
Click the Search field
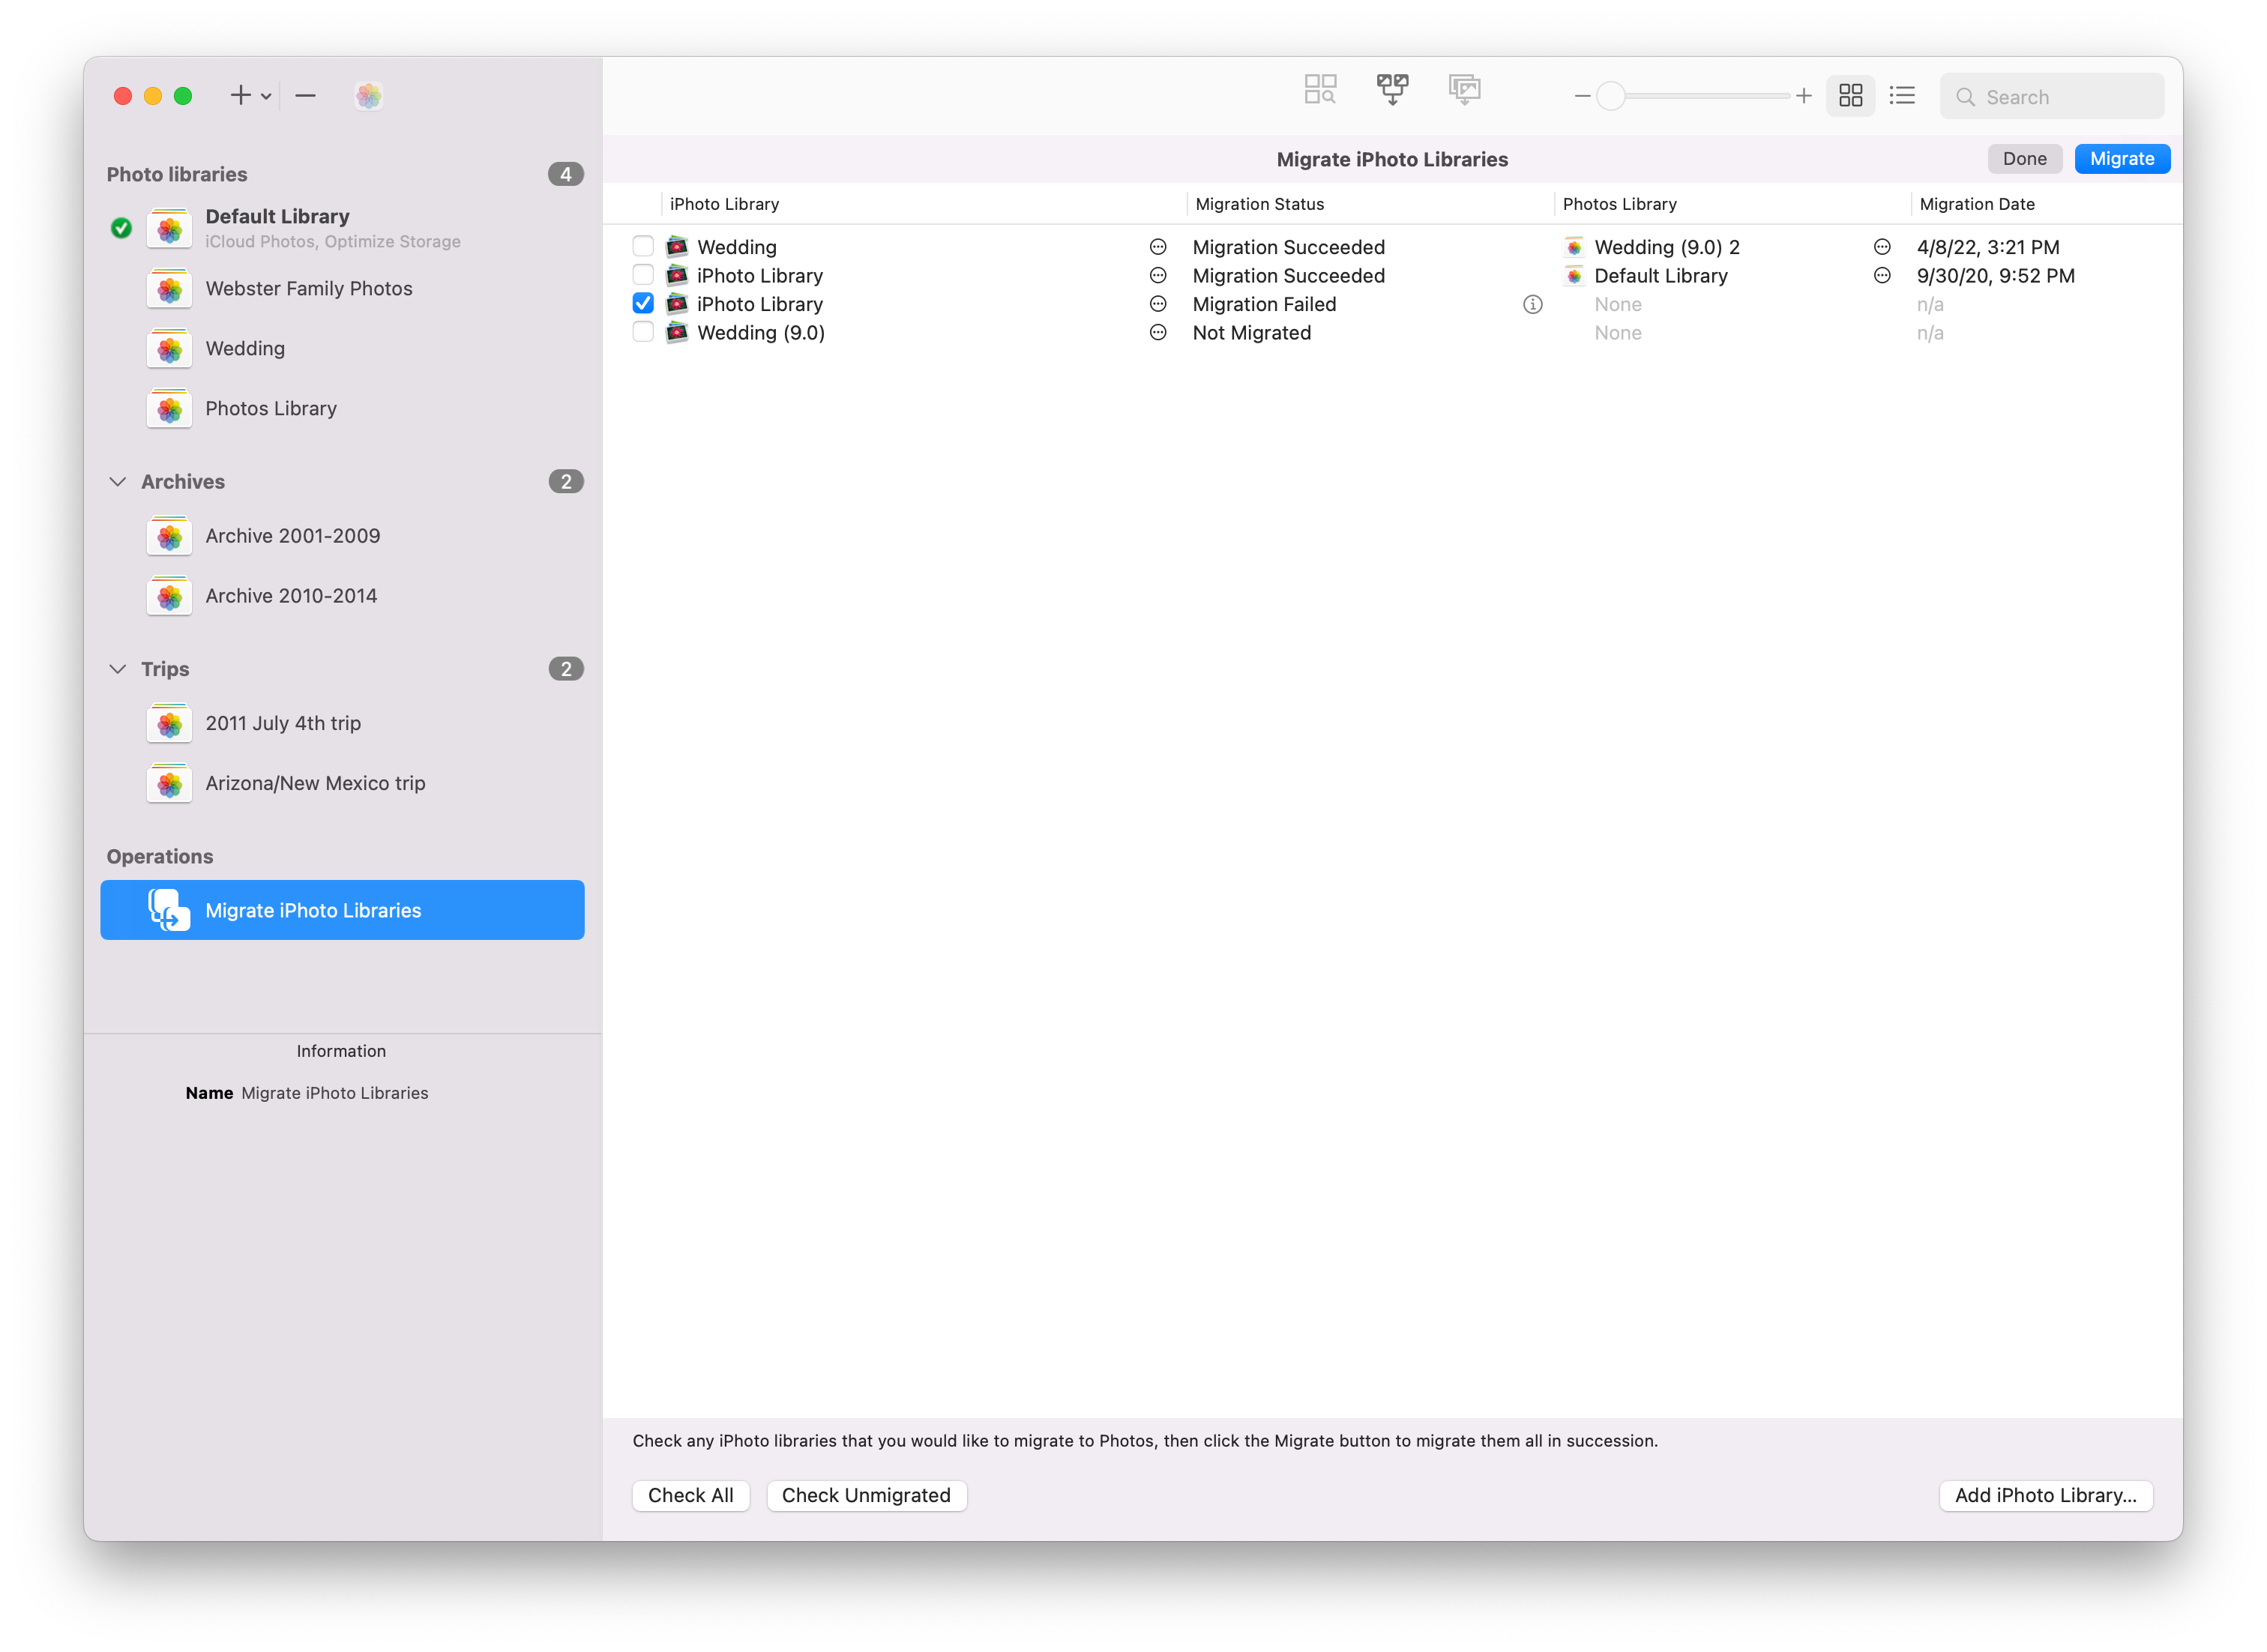pyautogui.click(x=2052, y=97)
